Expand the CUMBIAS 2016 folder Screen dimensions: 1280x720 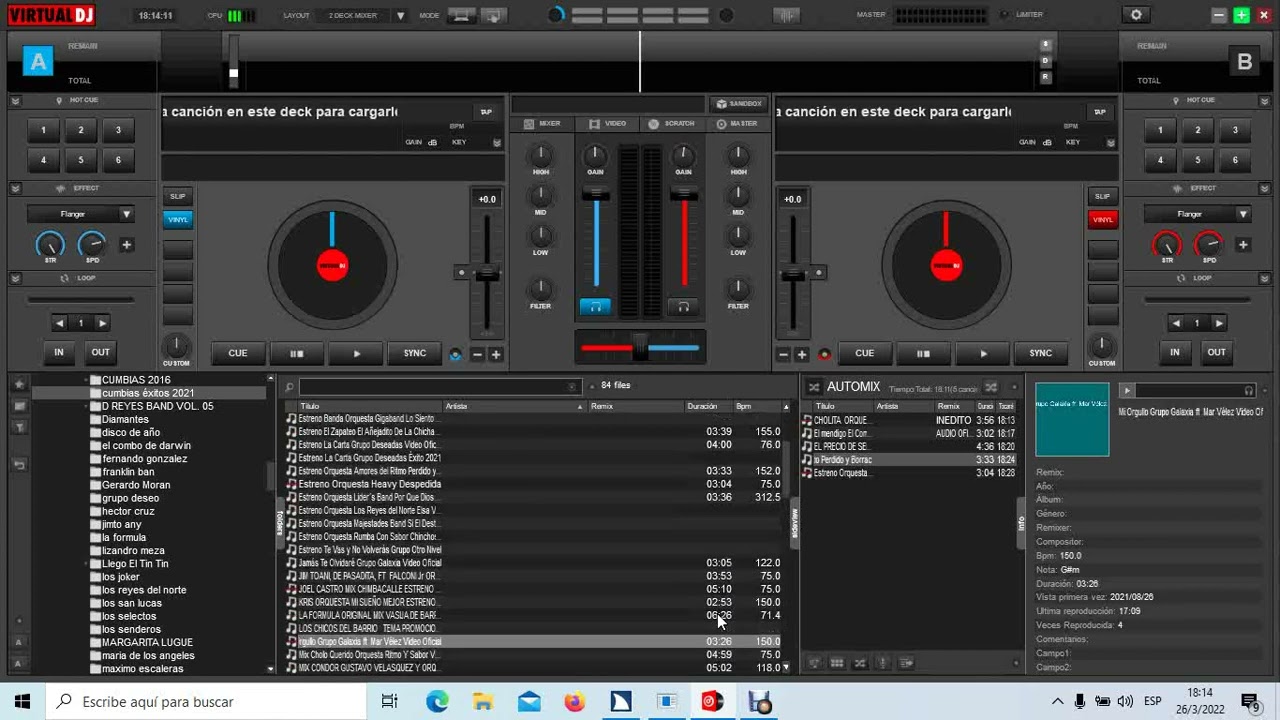click(87, 380)
